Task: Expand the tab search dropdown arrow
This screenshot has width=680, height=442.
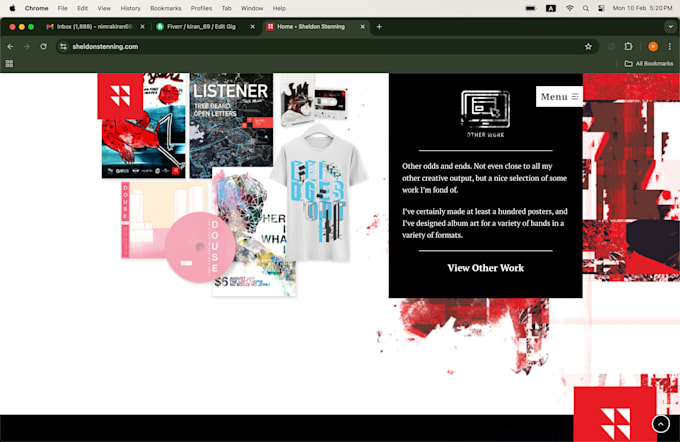Action: [x=670, y=26]
